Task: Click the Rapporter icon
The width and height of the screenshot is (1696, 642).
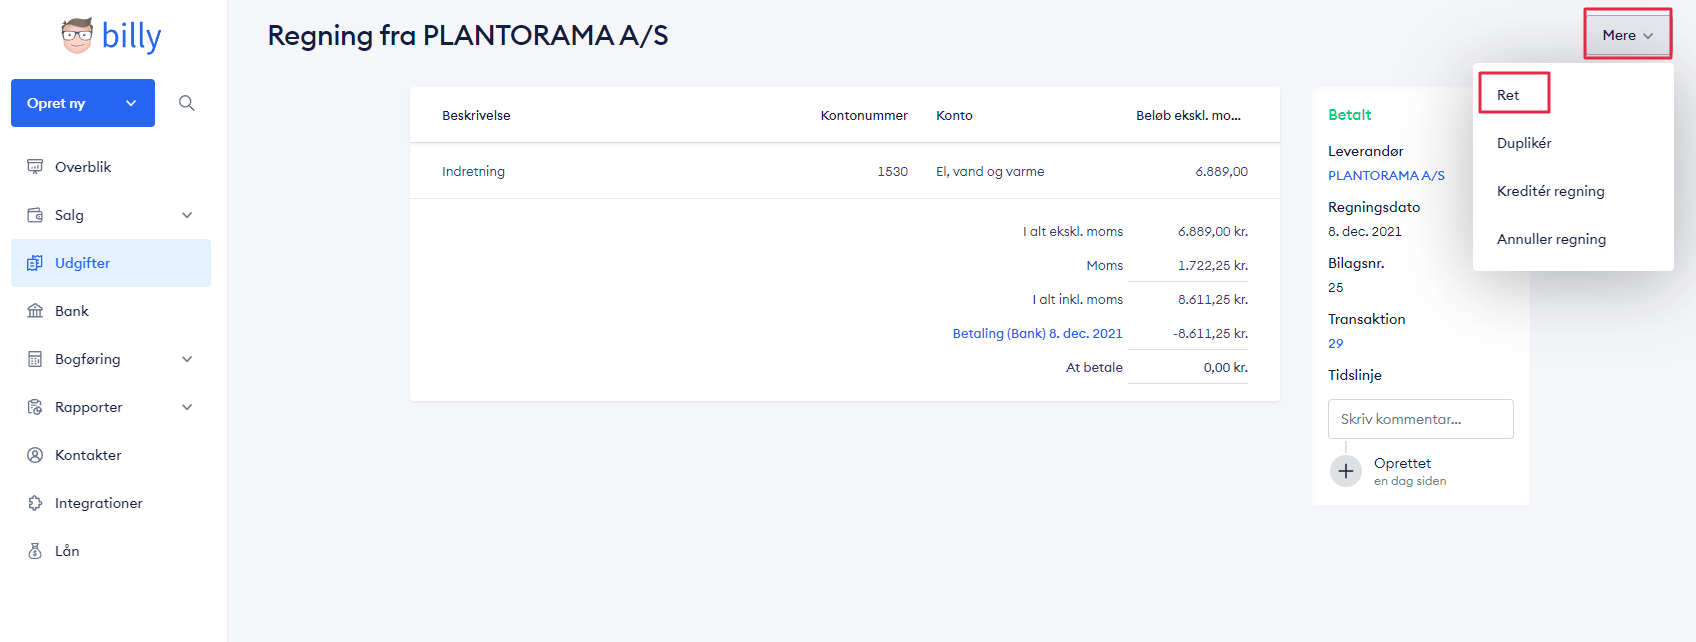Action: [35, 407]
